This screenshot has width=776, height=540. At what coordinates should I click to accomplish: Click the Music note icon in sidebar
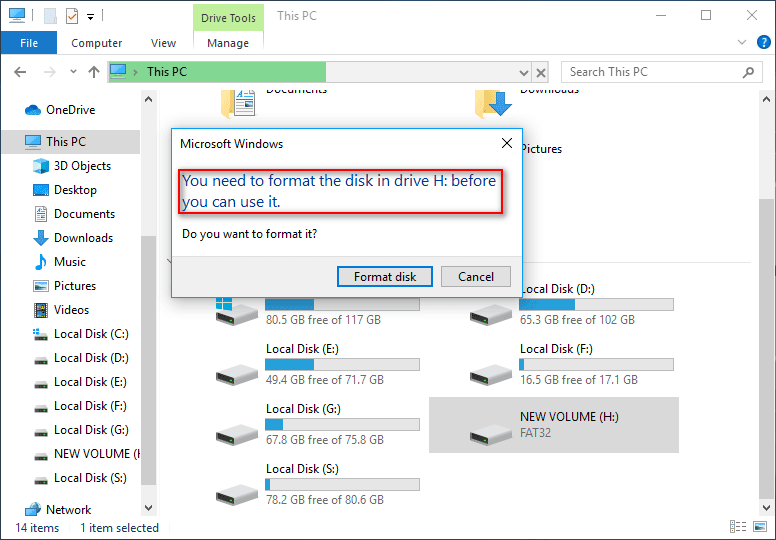coord(41,262)
